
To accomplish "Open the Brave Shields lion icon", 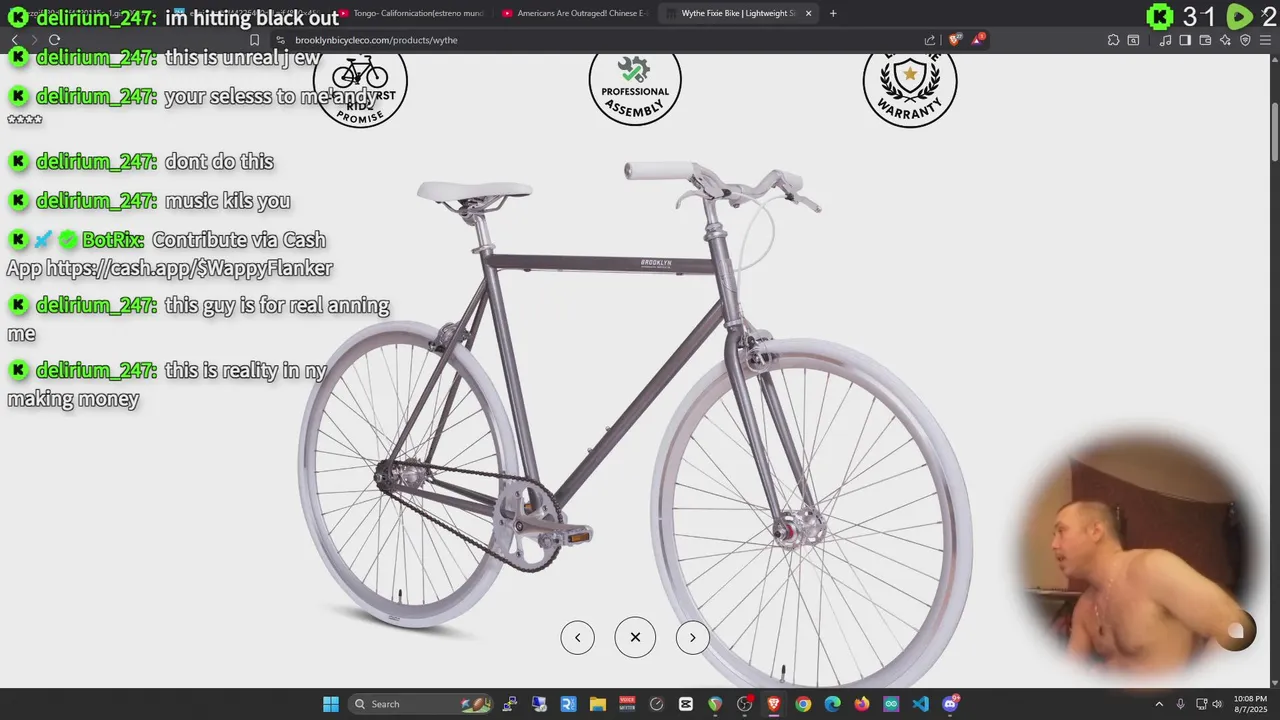I will [955, 40].
